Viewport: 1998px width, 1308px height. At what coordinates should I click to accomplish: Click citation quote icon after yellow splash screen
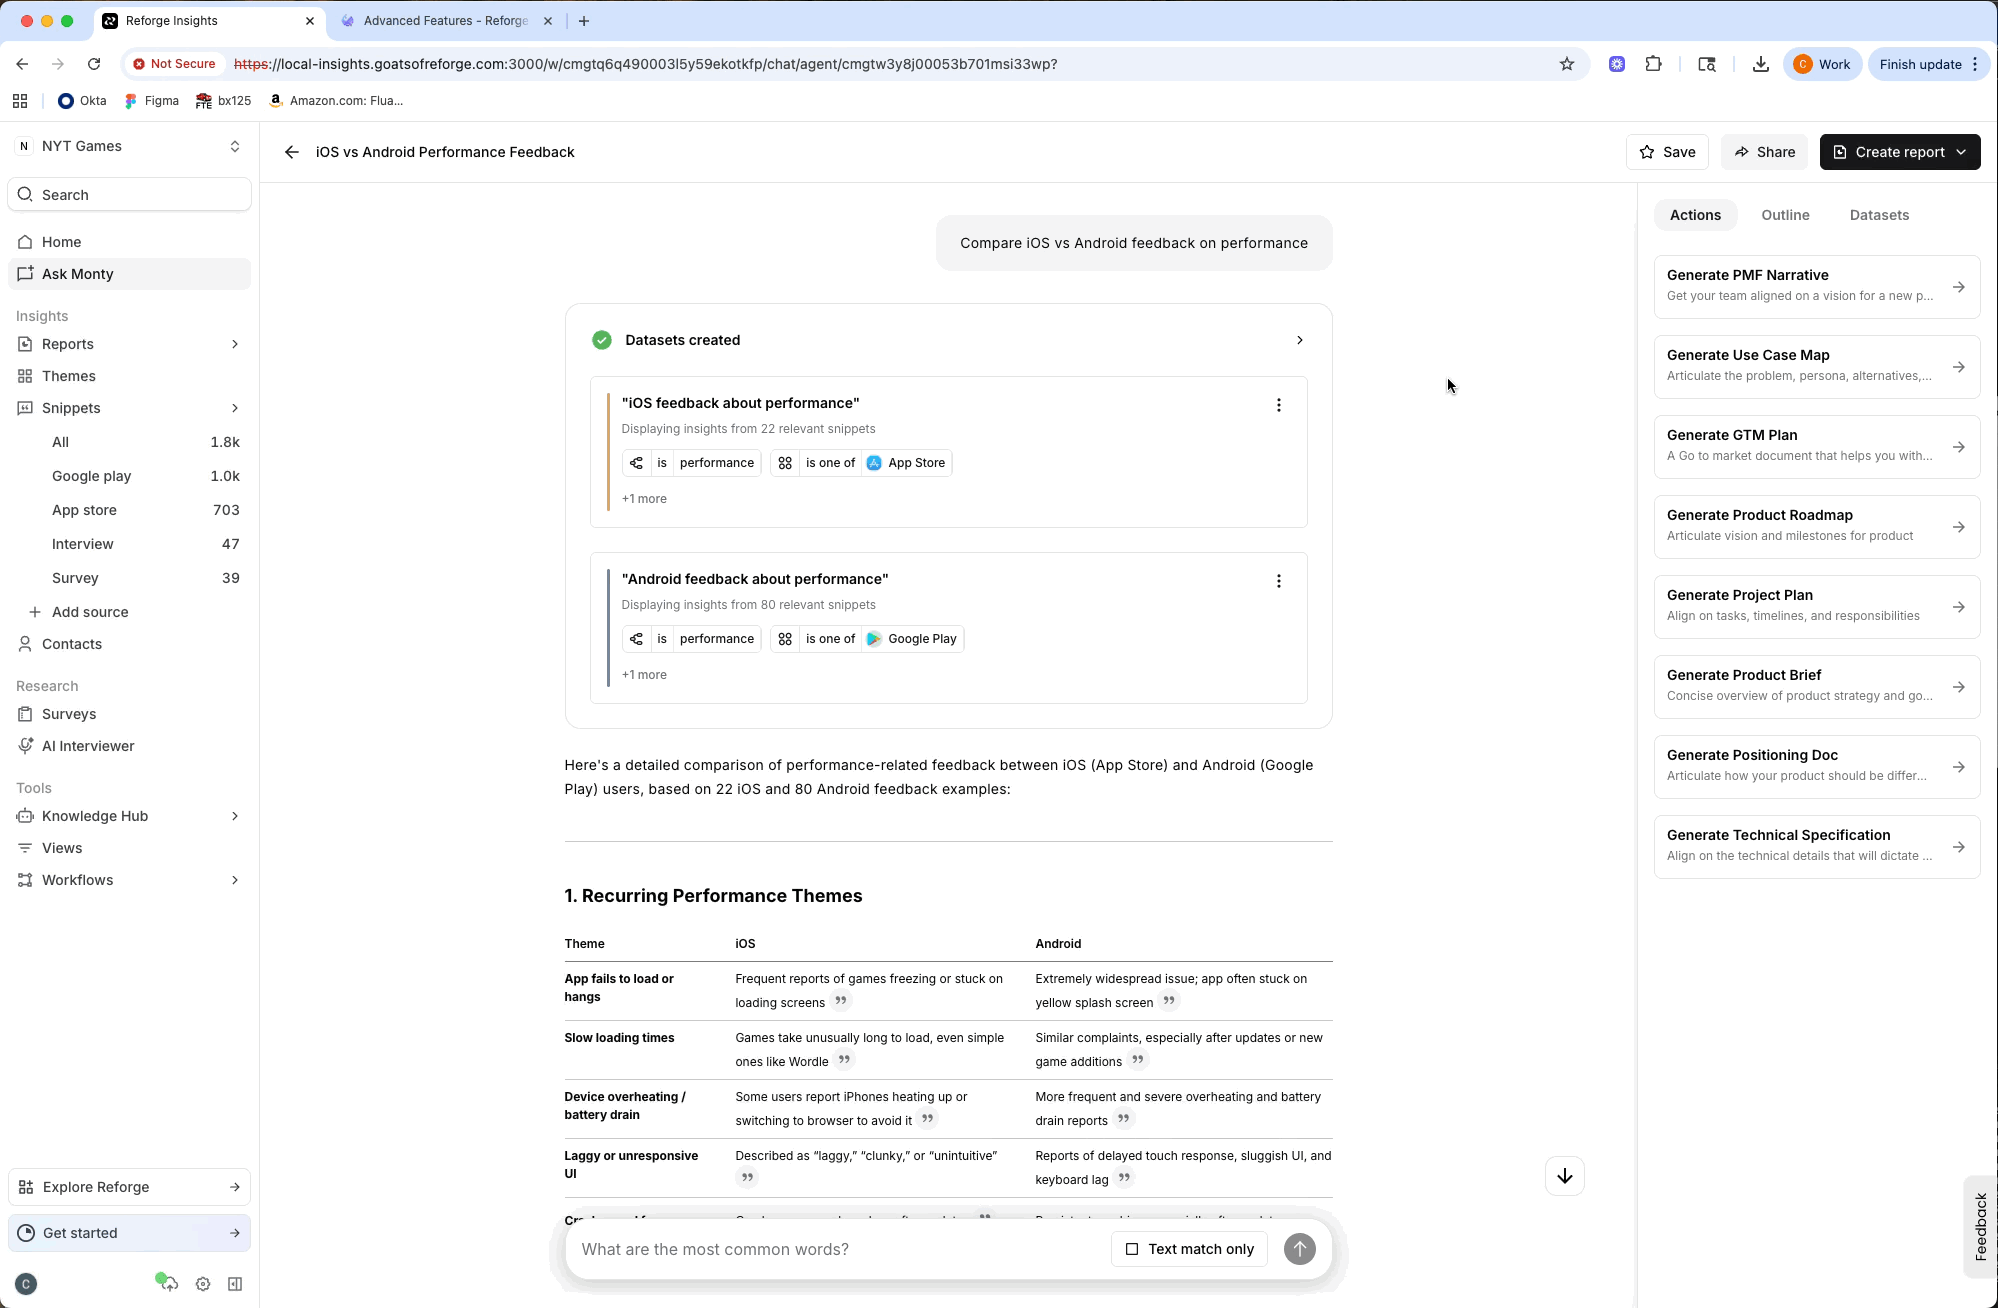coord(1169,1001)
